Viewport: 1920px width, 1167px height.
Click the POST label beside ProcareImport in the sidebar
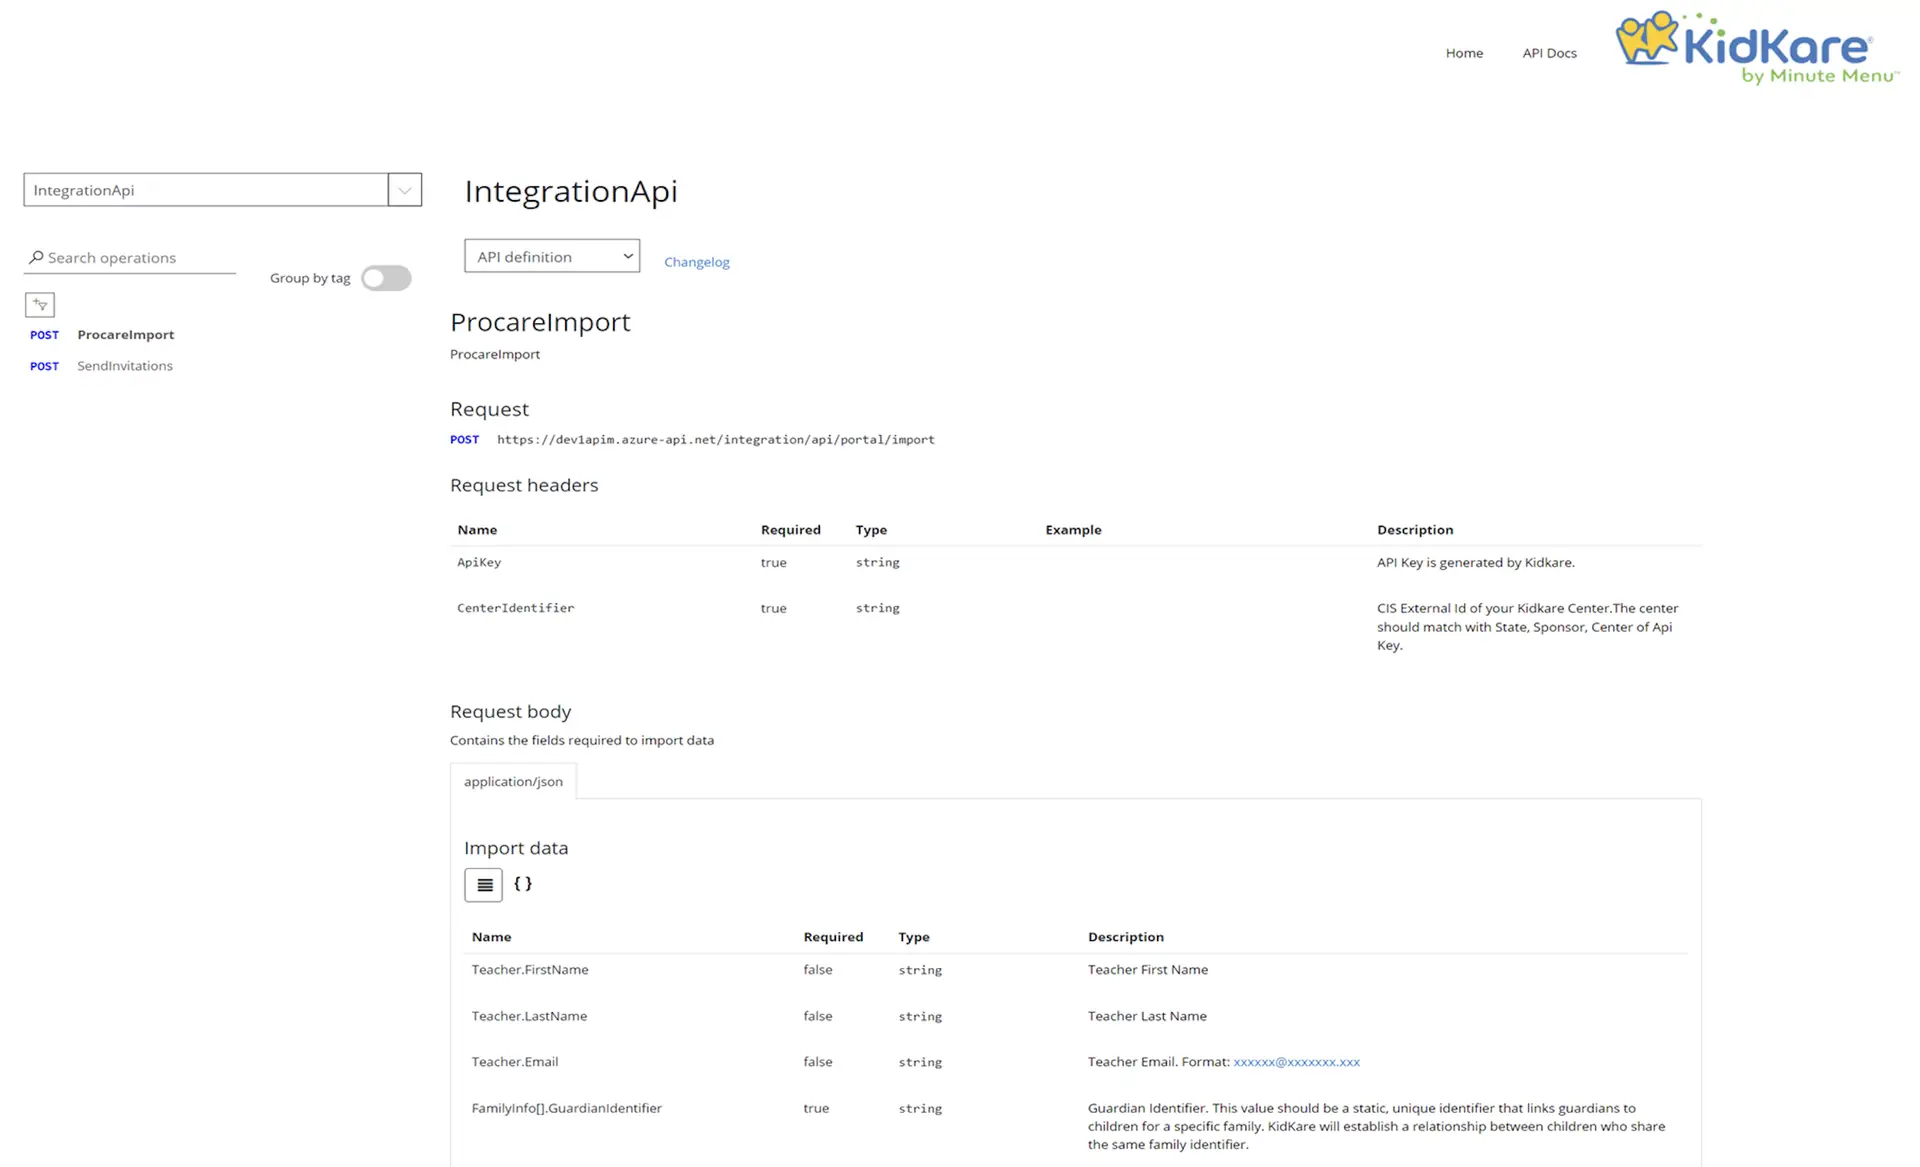(44, 335)
